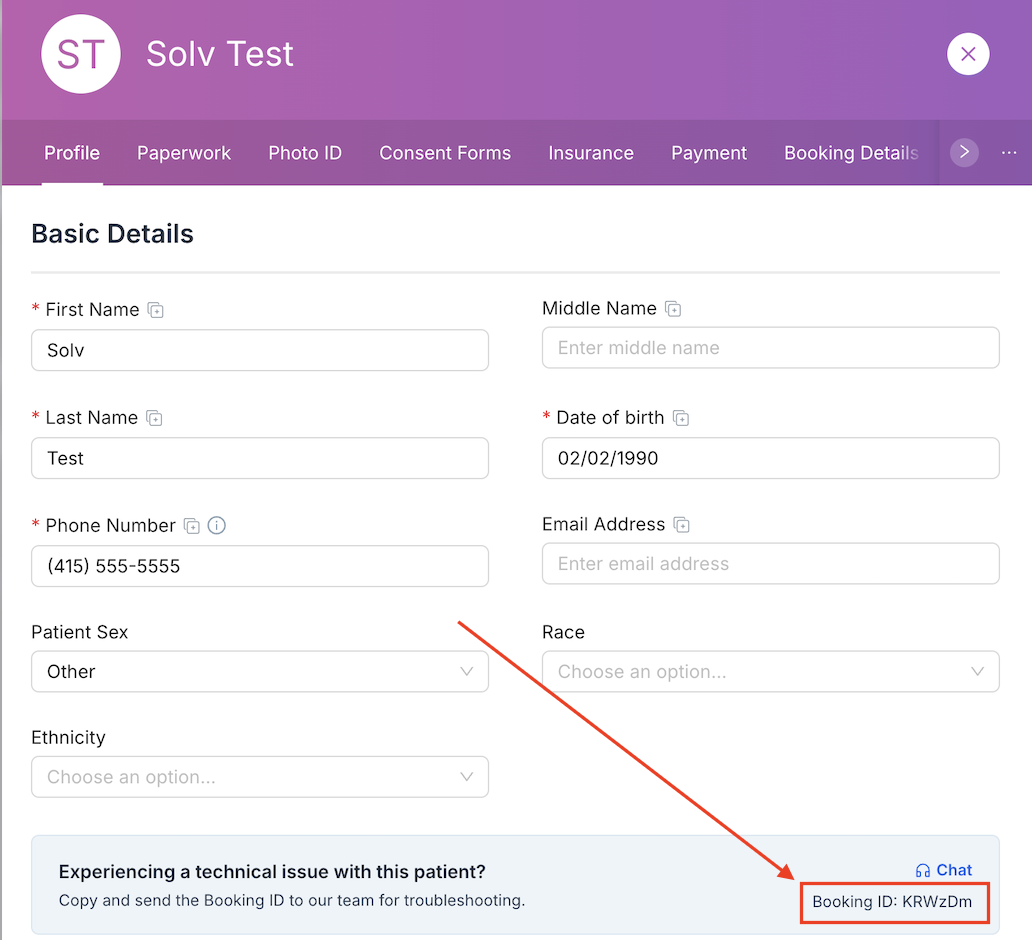Show Phone Number info tooltip icon
The image size is (1032, 940).
[217, 525]
